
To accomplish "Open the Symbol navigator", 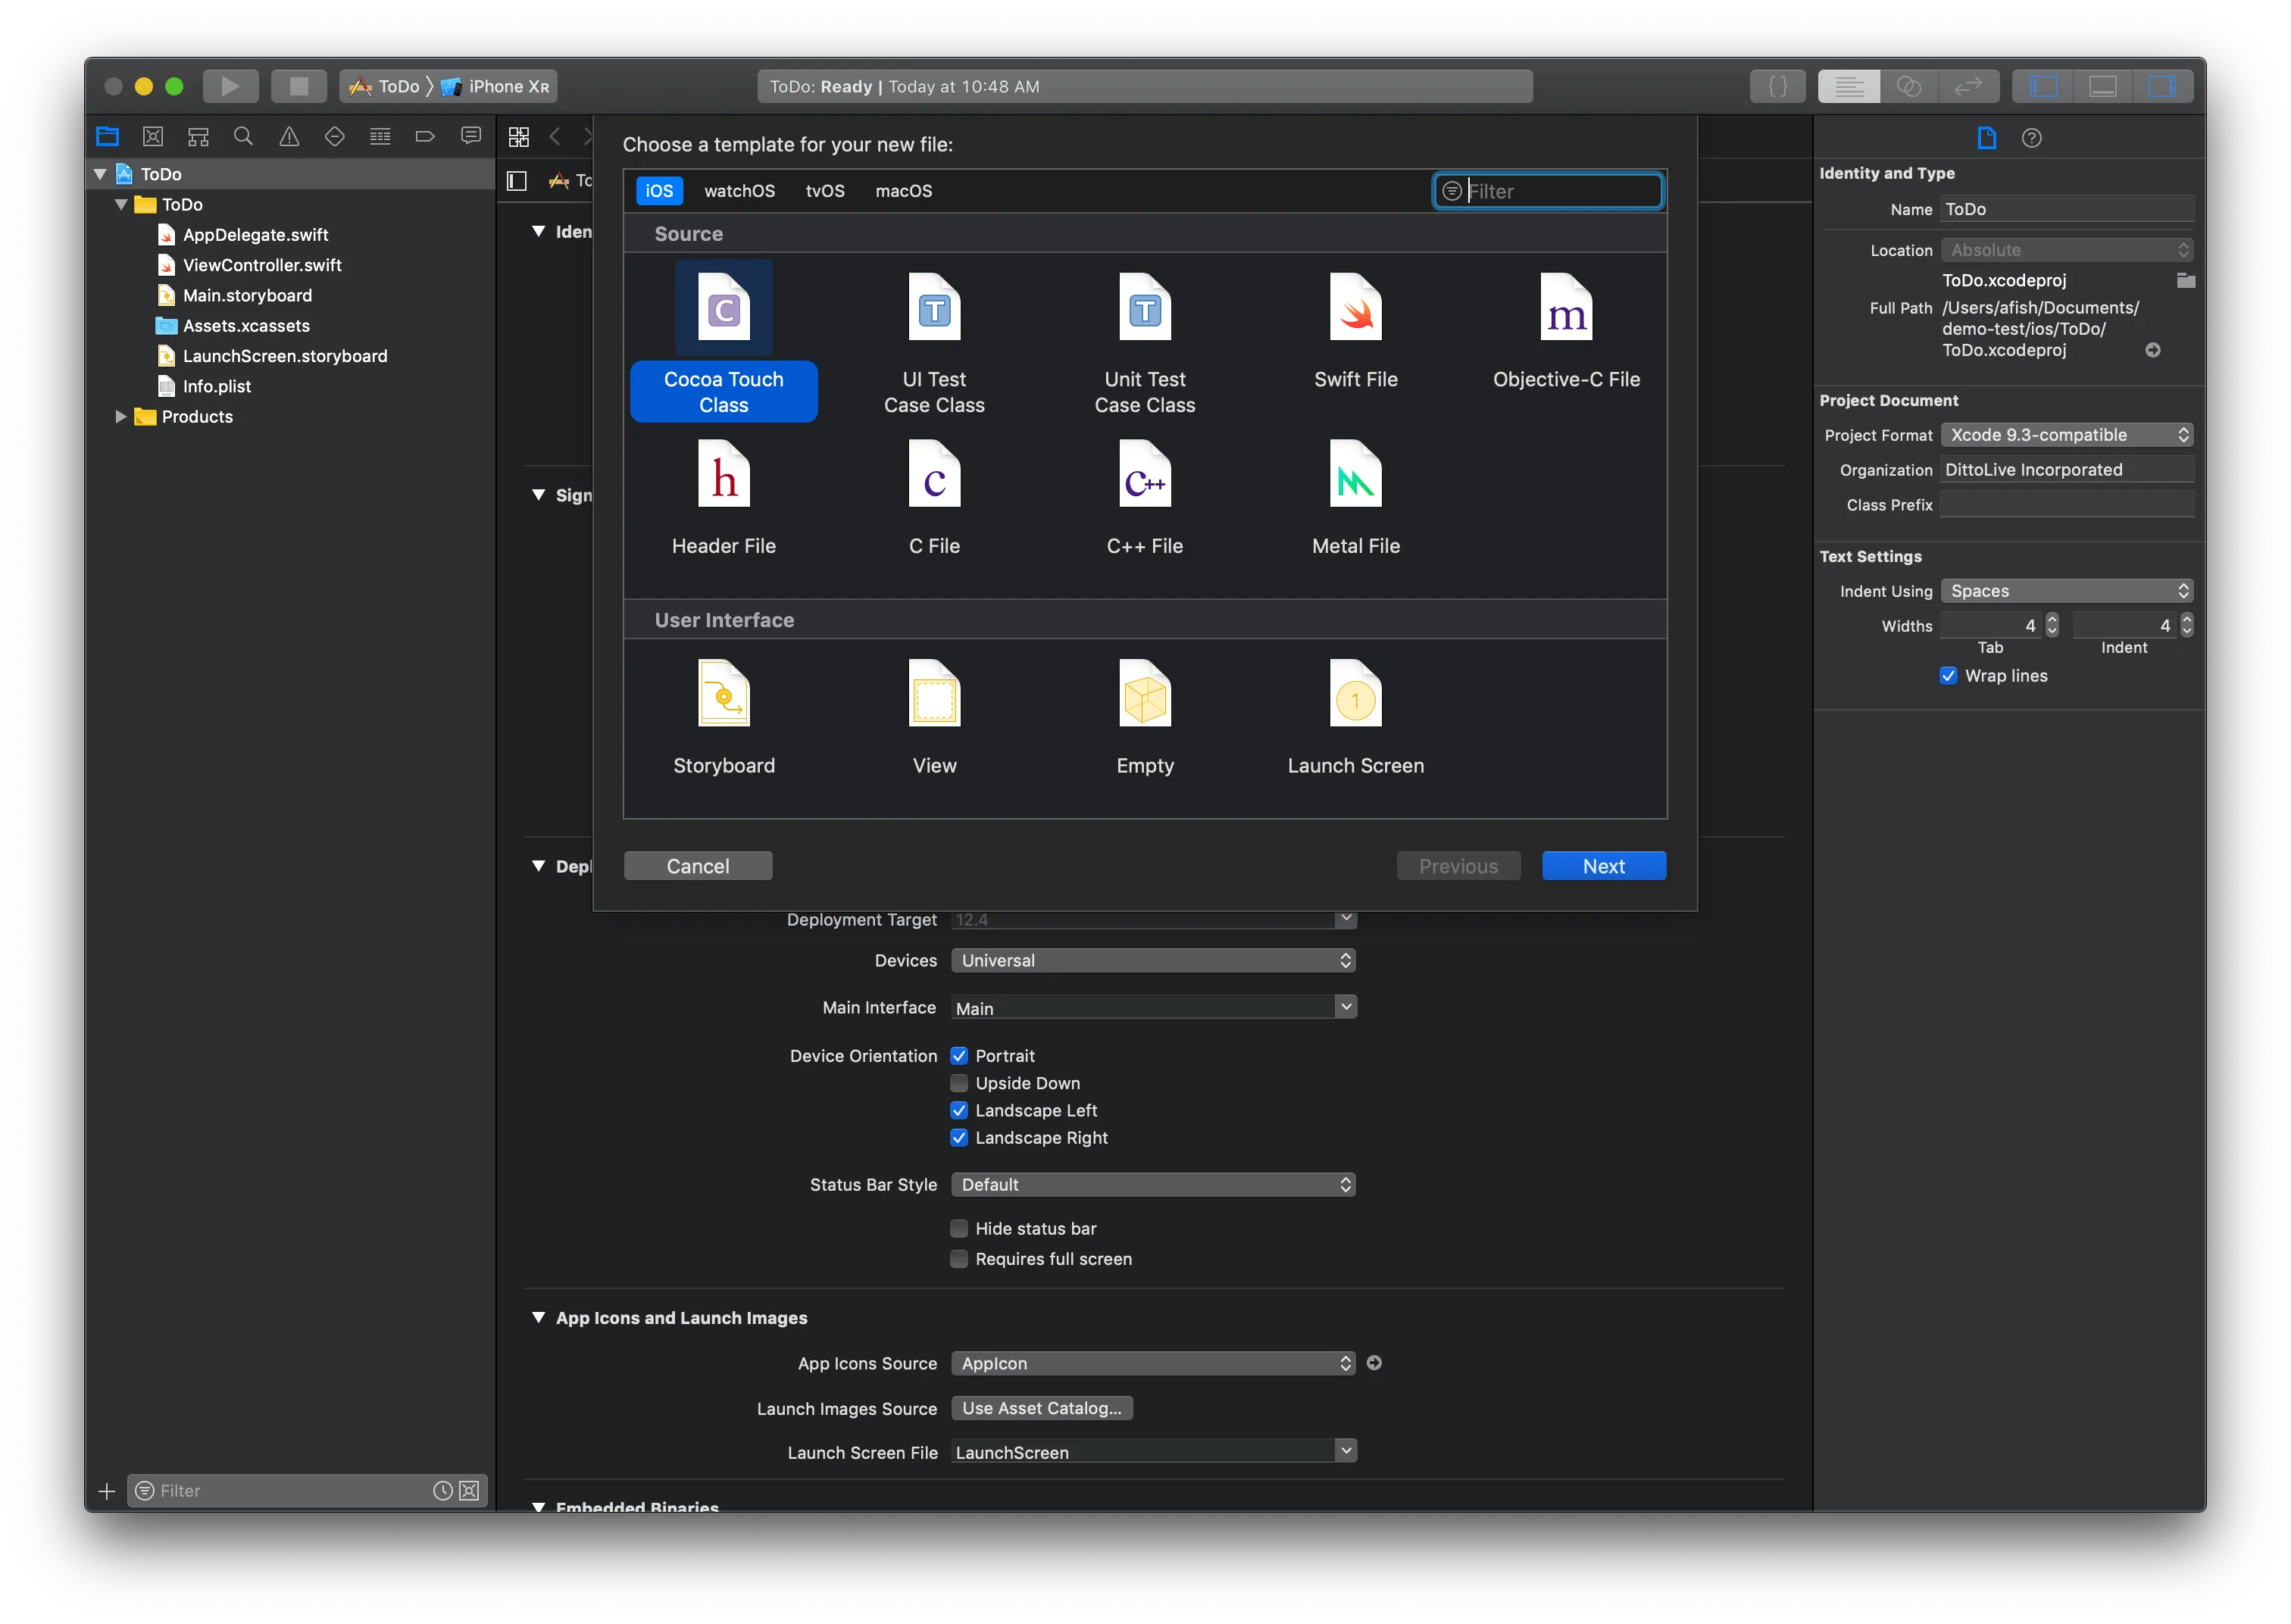I will (x=198, y=136).
